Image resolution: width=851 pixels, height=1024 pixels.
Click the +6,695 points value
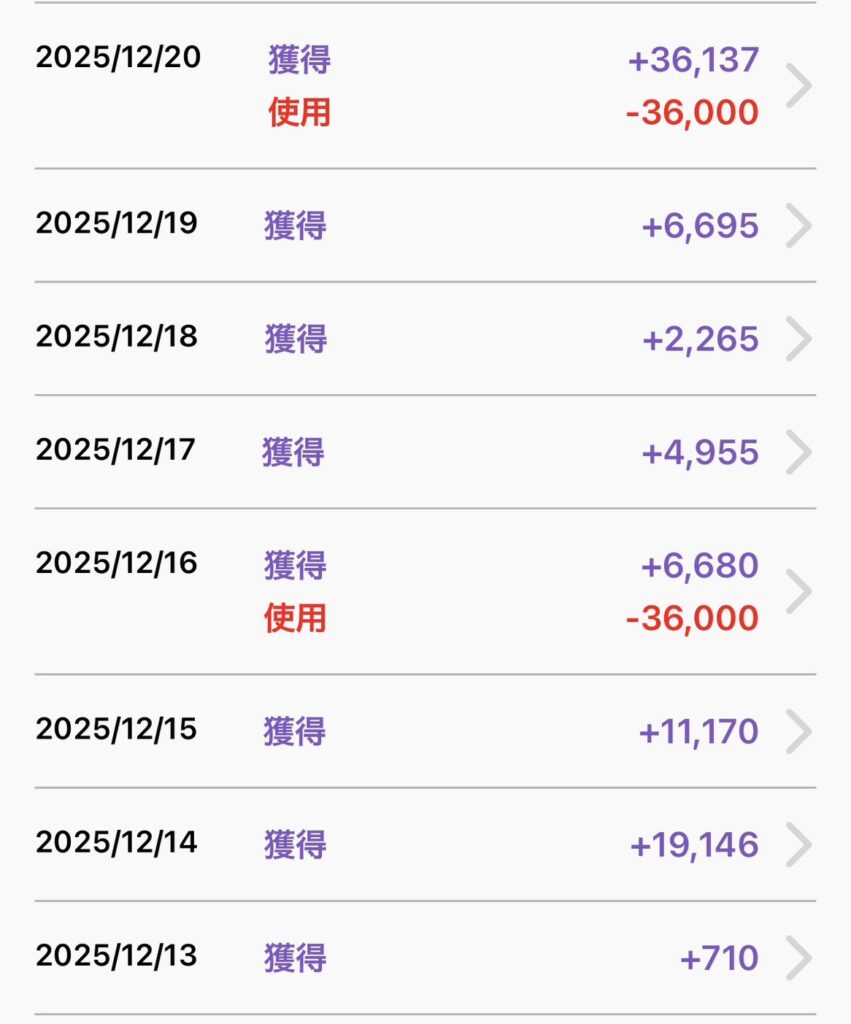700,226
